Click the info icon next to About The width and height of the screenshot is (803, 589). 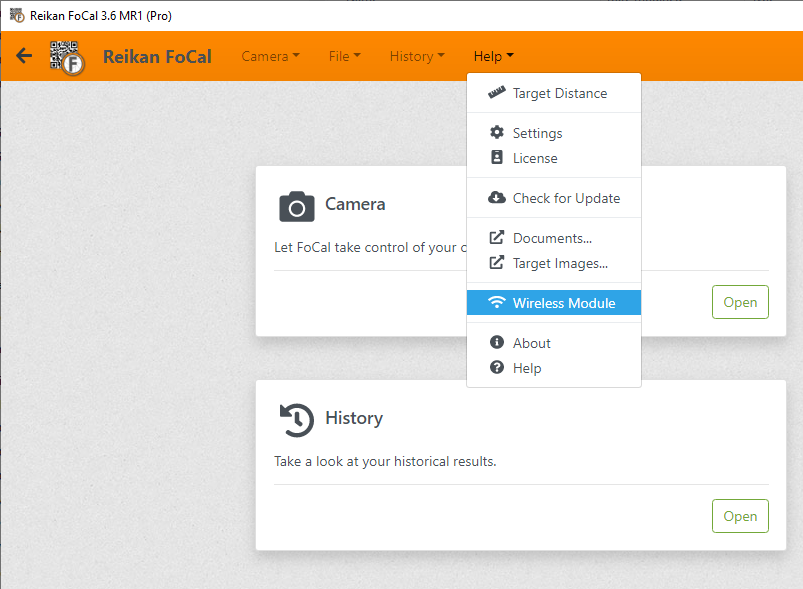coord(496,343)
